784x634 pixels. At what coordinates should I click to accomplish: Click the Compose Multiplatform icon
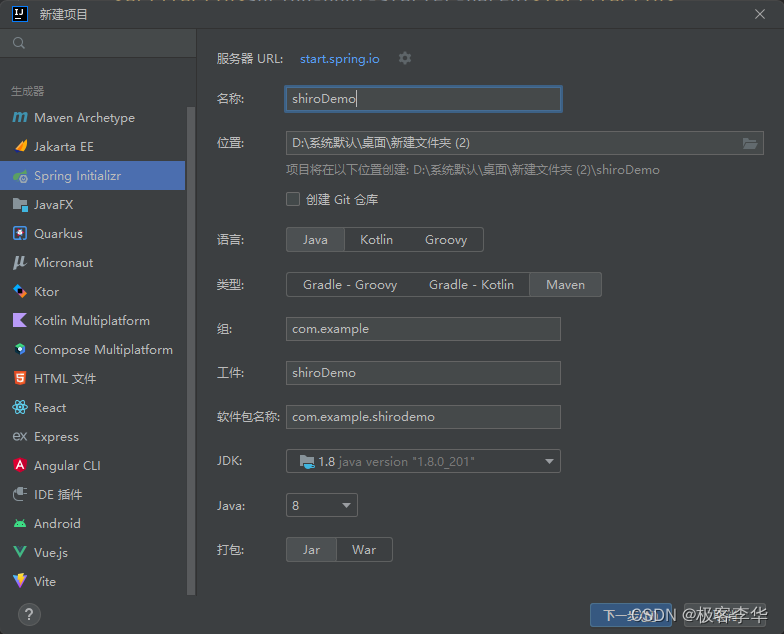[20, 349]
